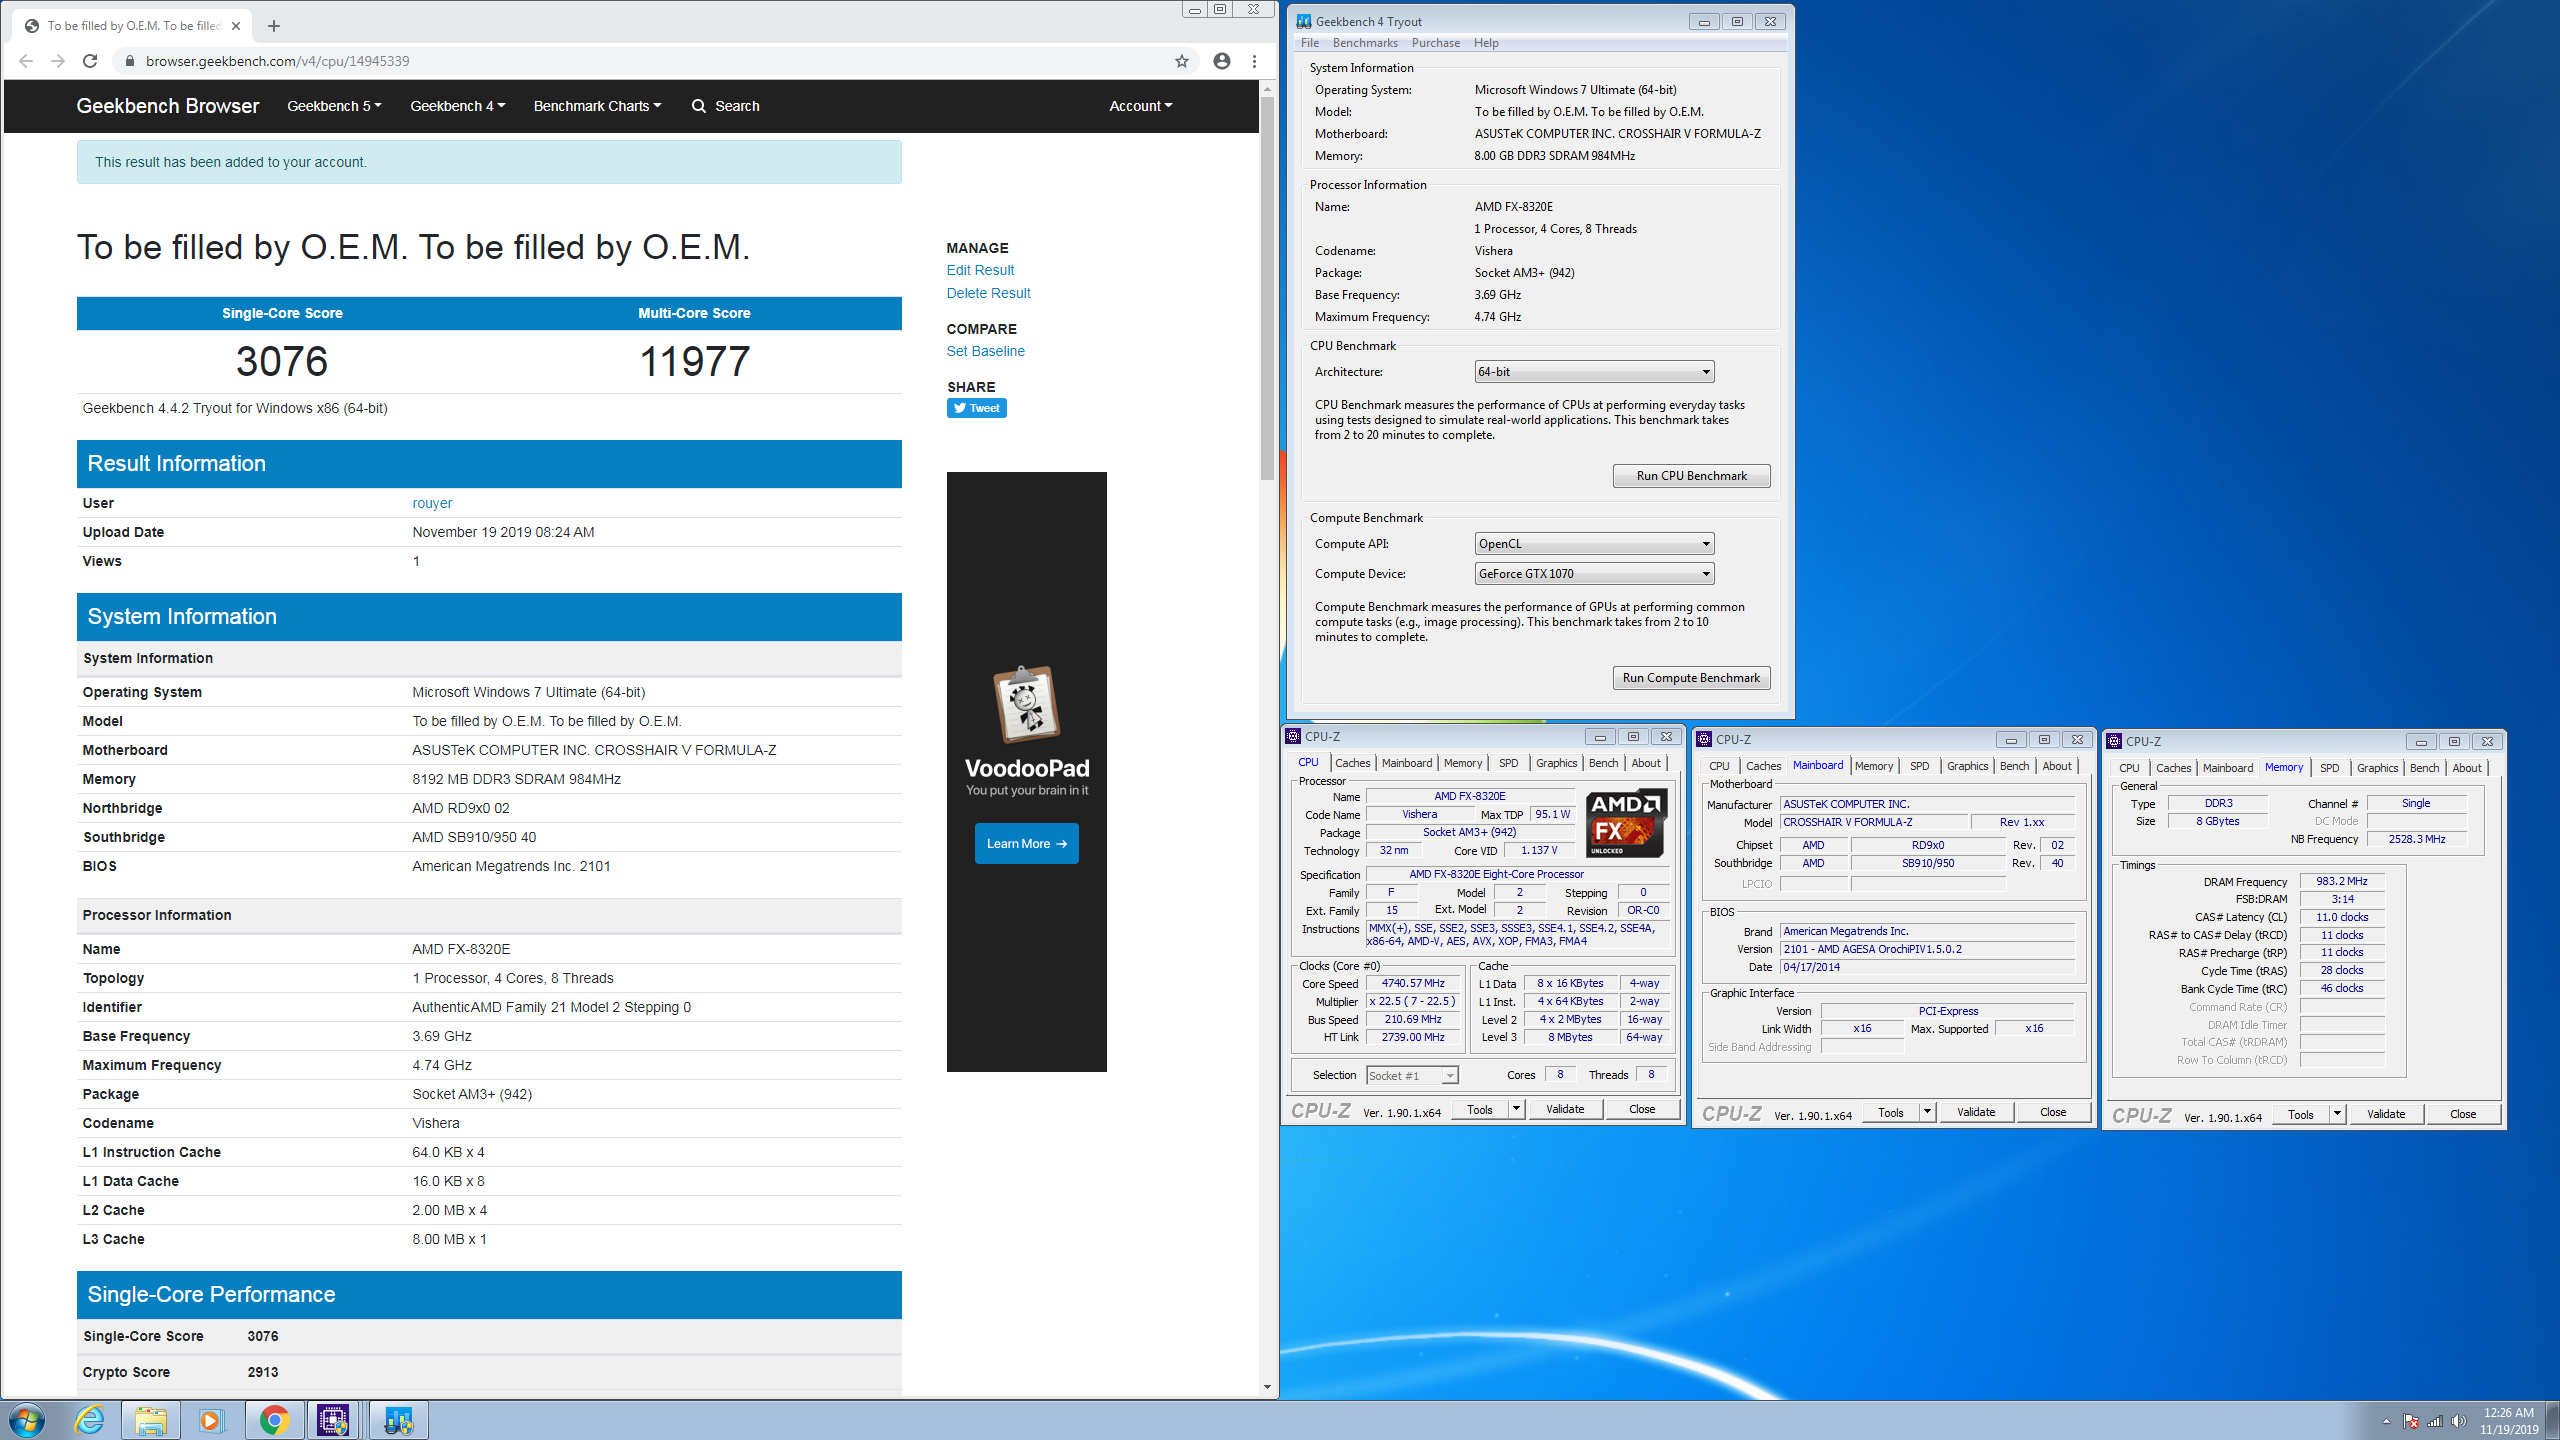This screenshot has height=1440, width=2560.
Task: Click Validate in the Memory CPU-Z window
Action: [x=2385, y=1114]
